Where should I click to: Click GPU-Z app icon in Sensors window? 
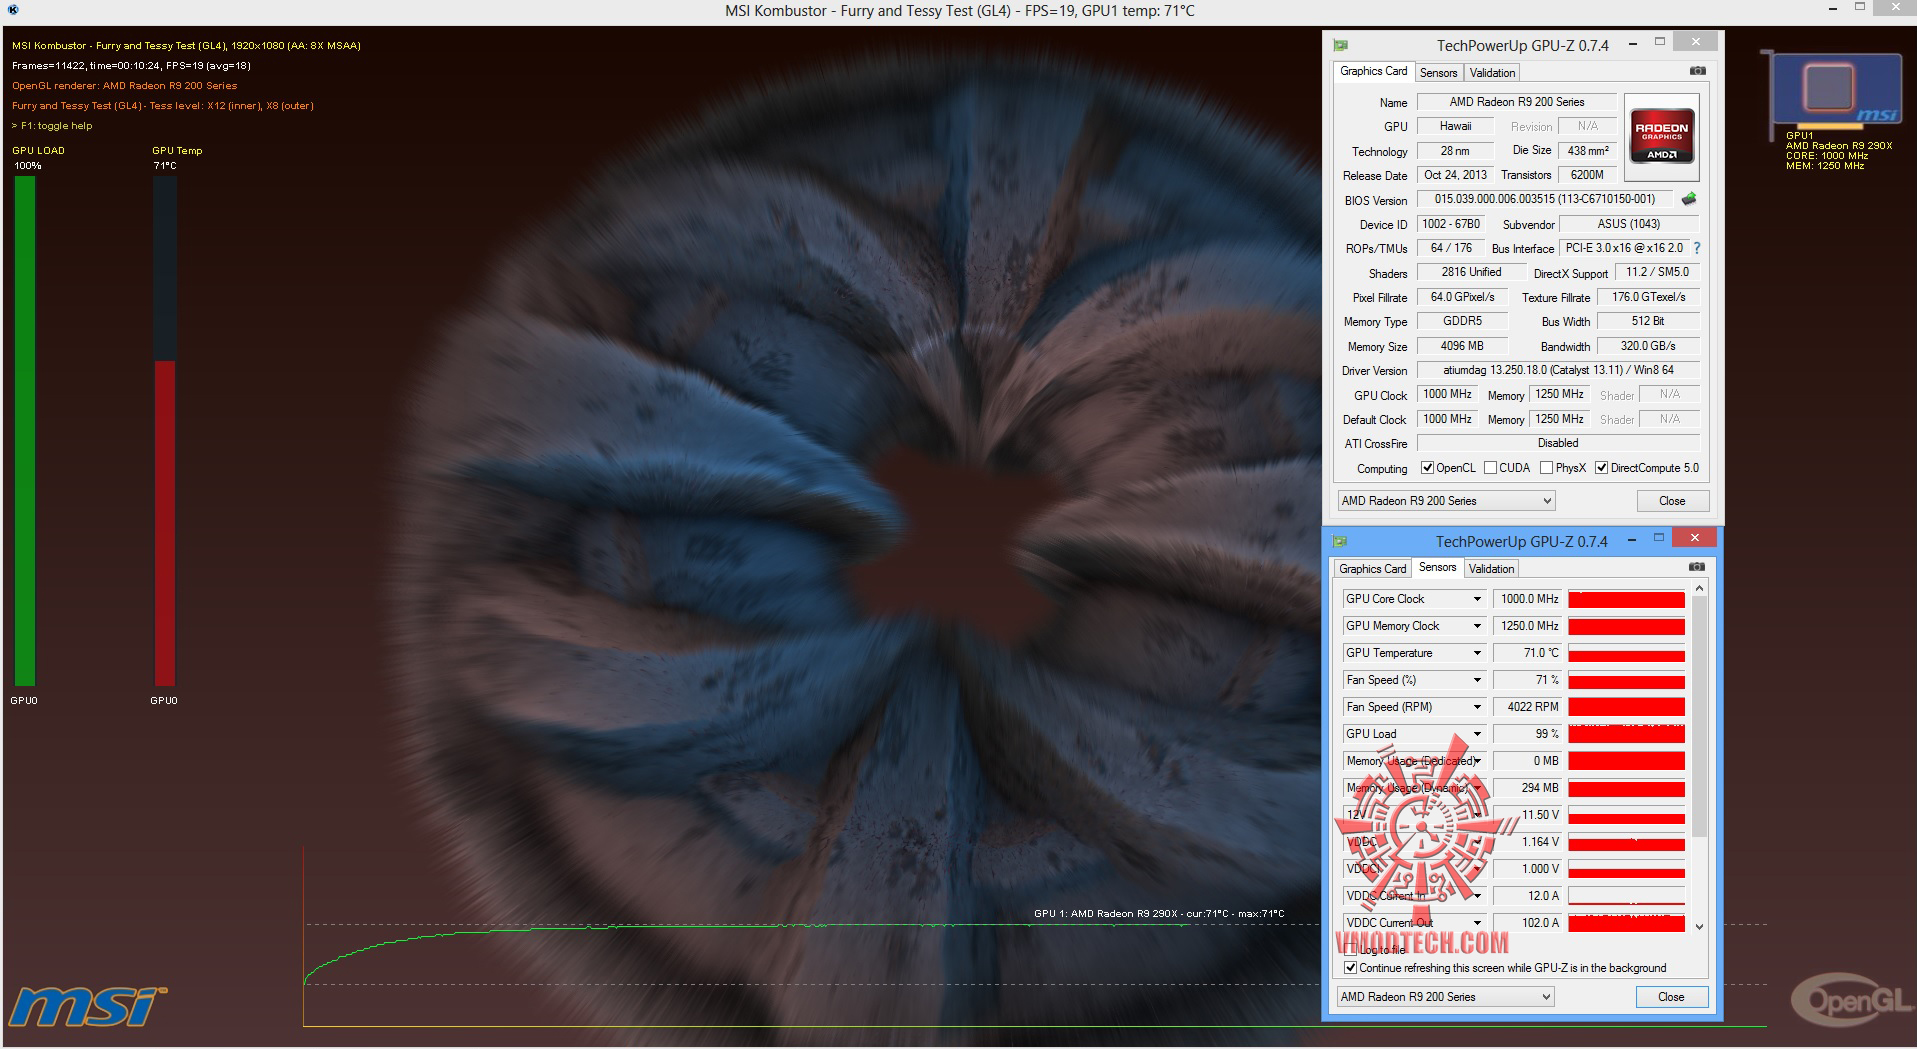pyautogui.click(x=1340, y=541)
